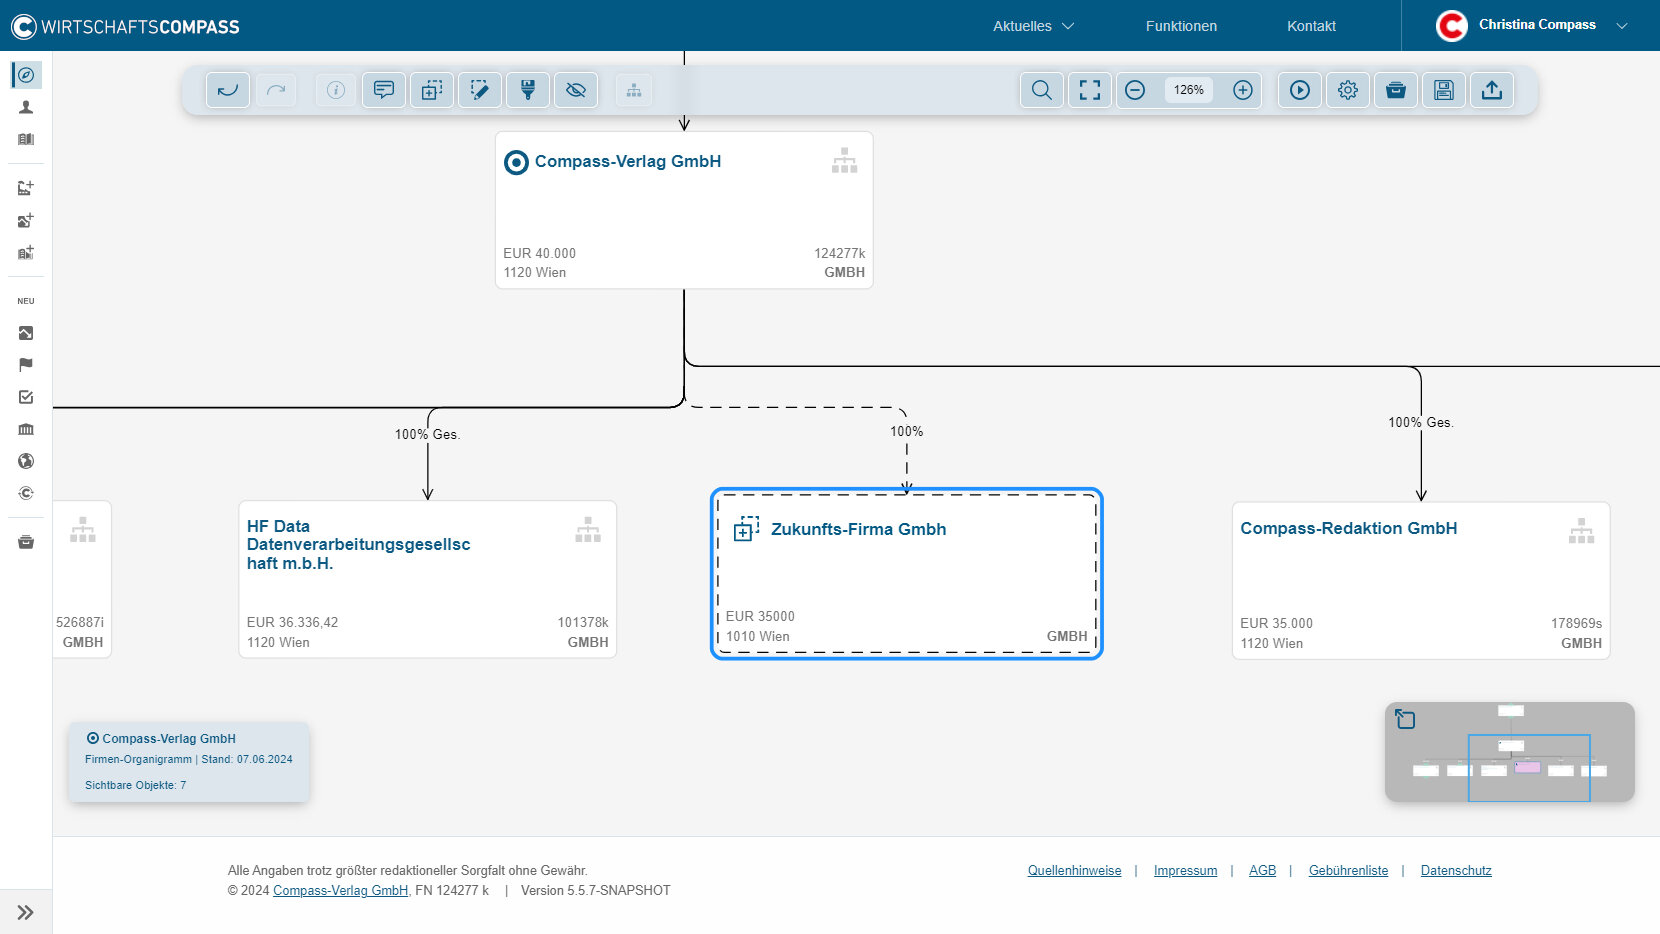Save the chart with the floppy disk icon
Screen dimensions: 1660x934
(x=1444, y=90)
